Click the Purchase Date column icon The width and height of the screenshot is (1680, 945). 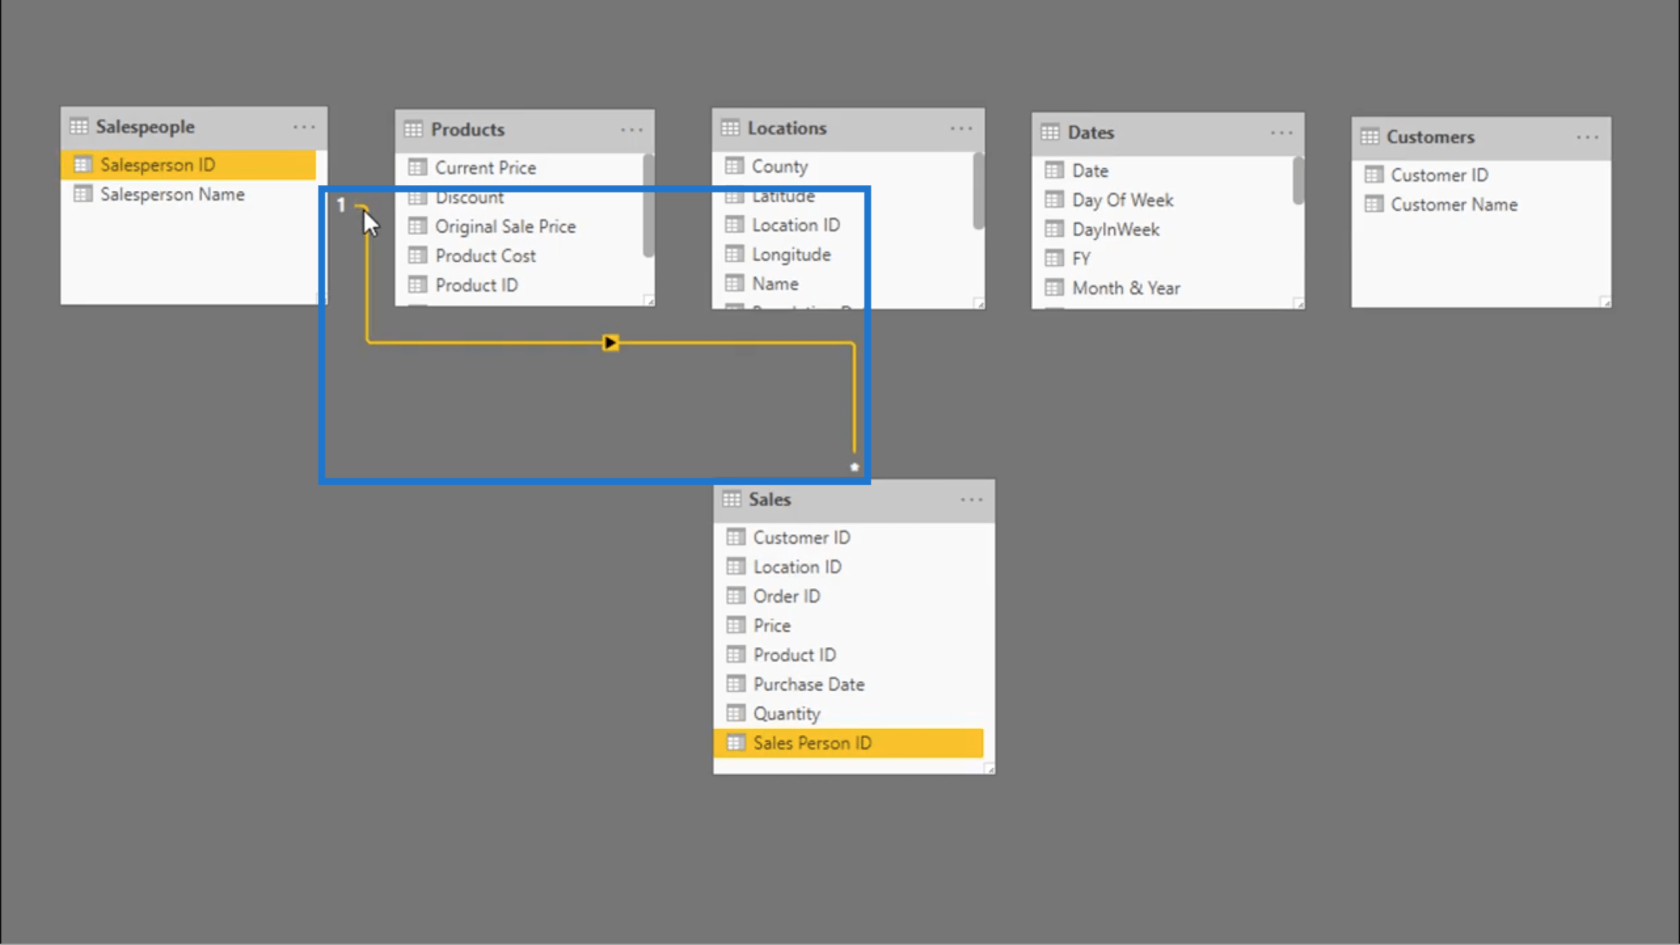[x=736, y=684]
